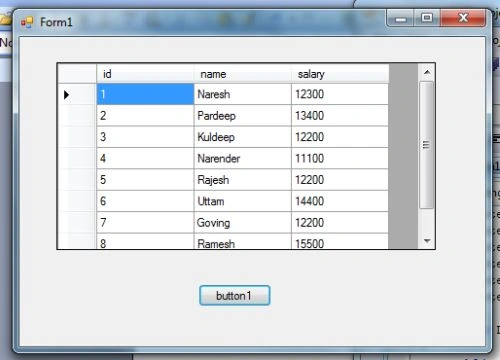Select the row header of Pardeep's row
This screenshot has width=500, height=360.
pyautogui.click(x=77, y=116)
